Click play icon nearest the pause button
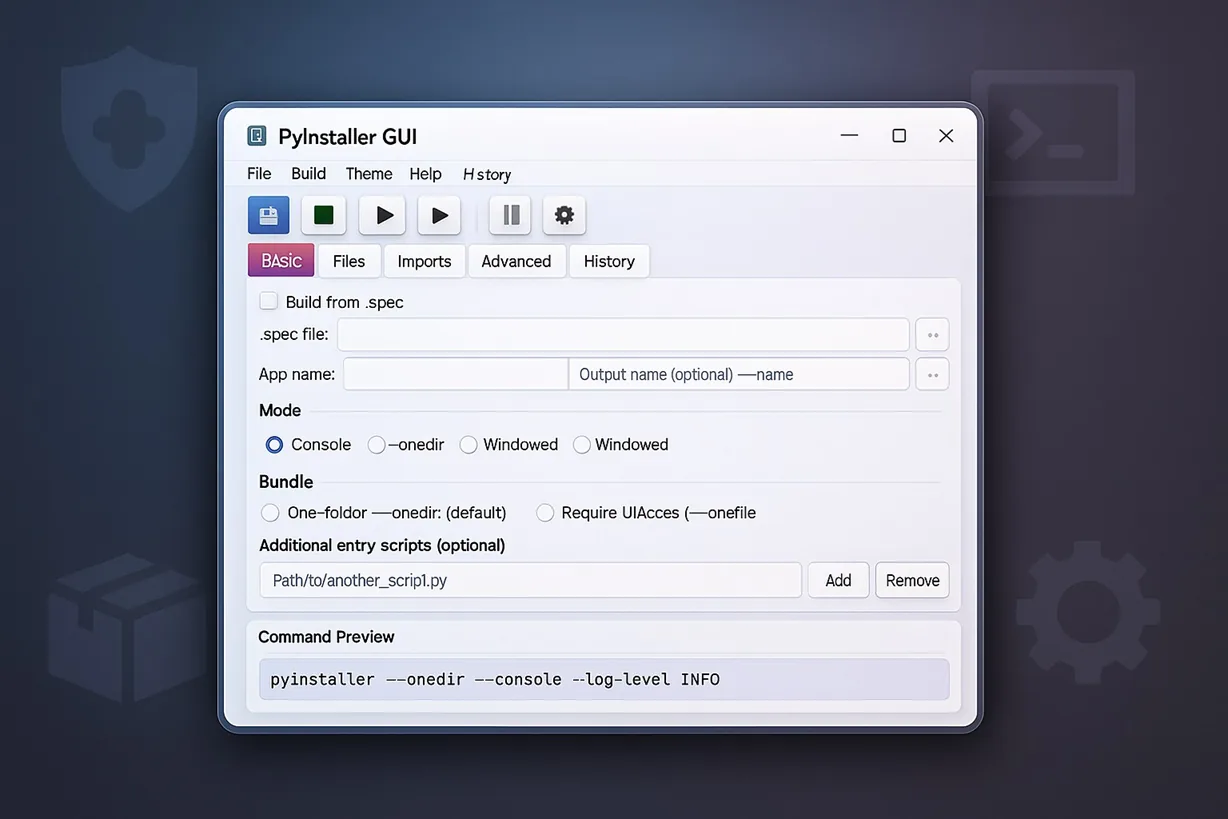This screenshot has height=819, width=1228. pyautogui.click(x=438, y=215)
